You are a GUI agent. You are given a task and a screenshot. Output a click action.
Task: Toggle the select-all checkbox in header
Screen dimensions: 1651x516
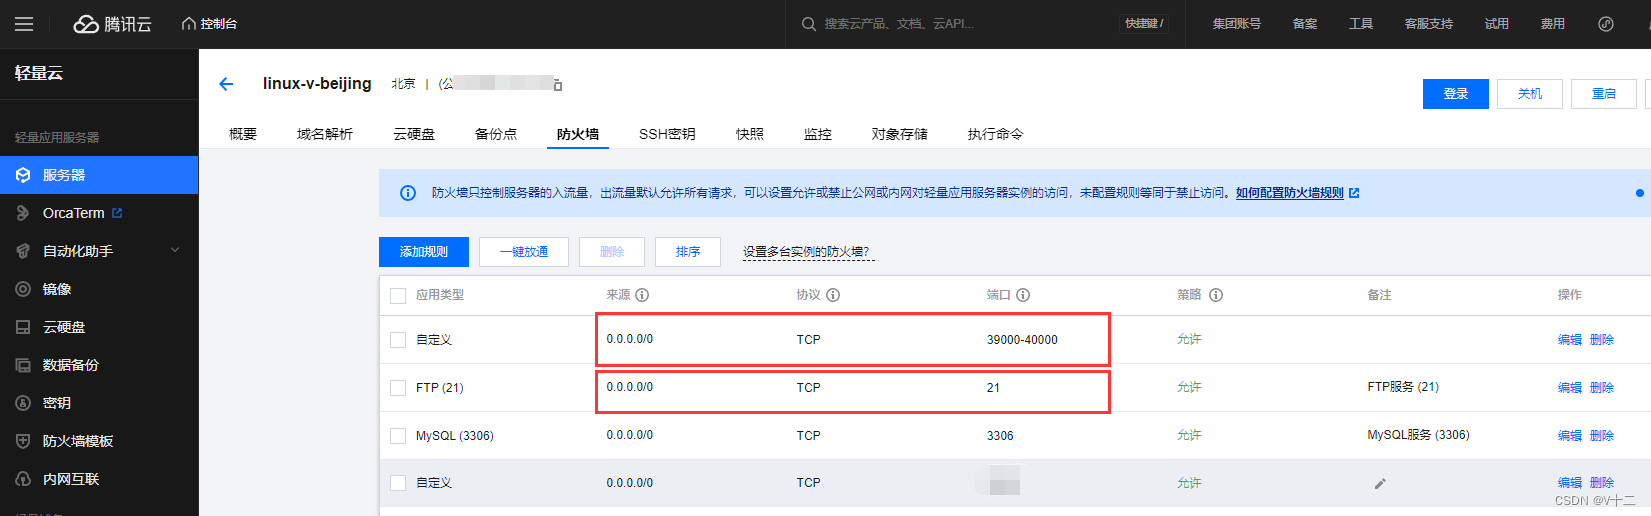(x=398, y=296)
